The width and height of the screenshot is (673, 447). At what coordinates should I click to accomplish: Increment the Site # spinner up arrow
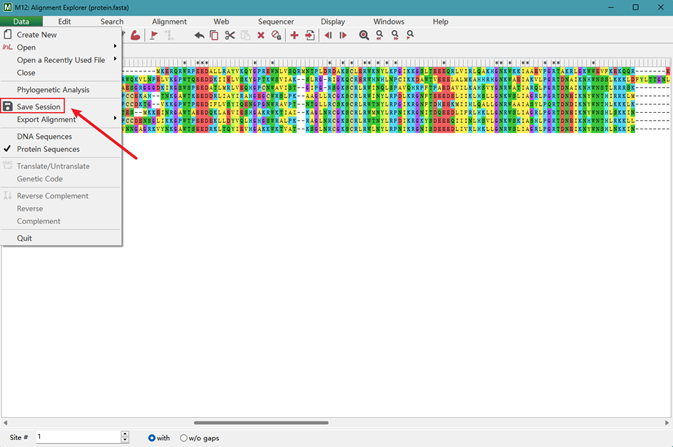tap(125, 434)
